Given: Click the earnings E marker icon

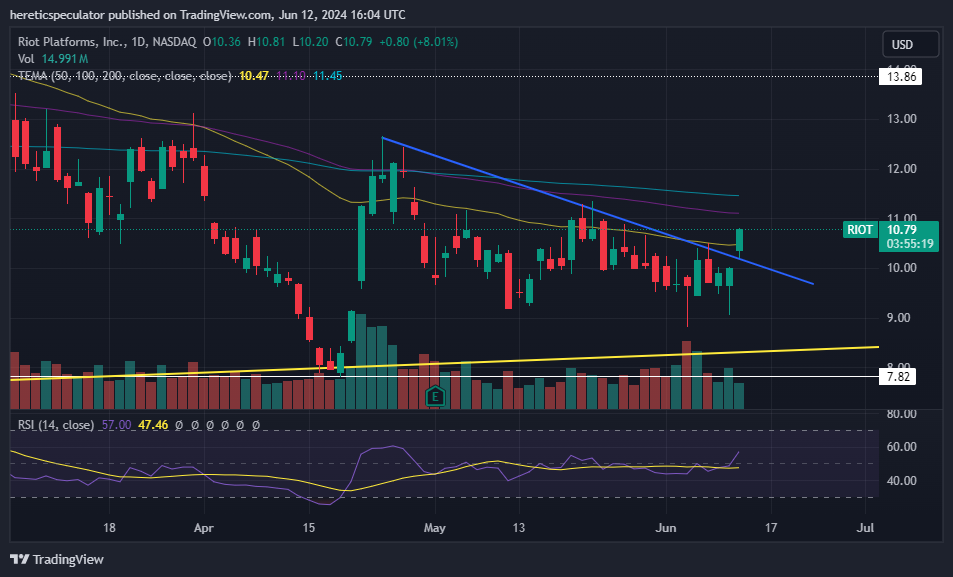Looking at the screenshot, I should pyautogui.click(x=435, y=396).
